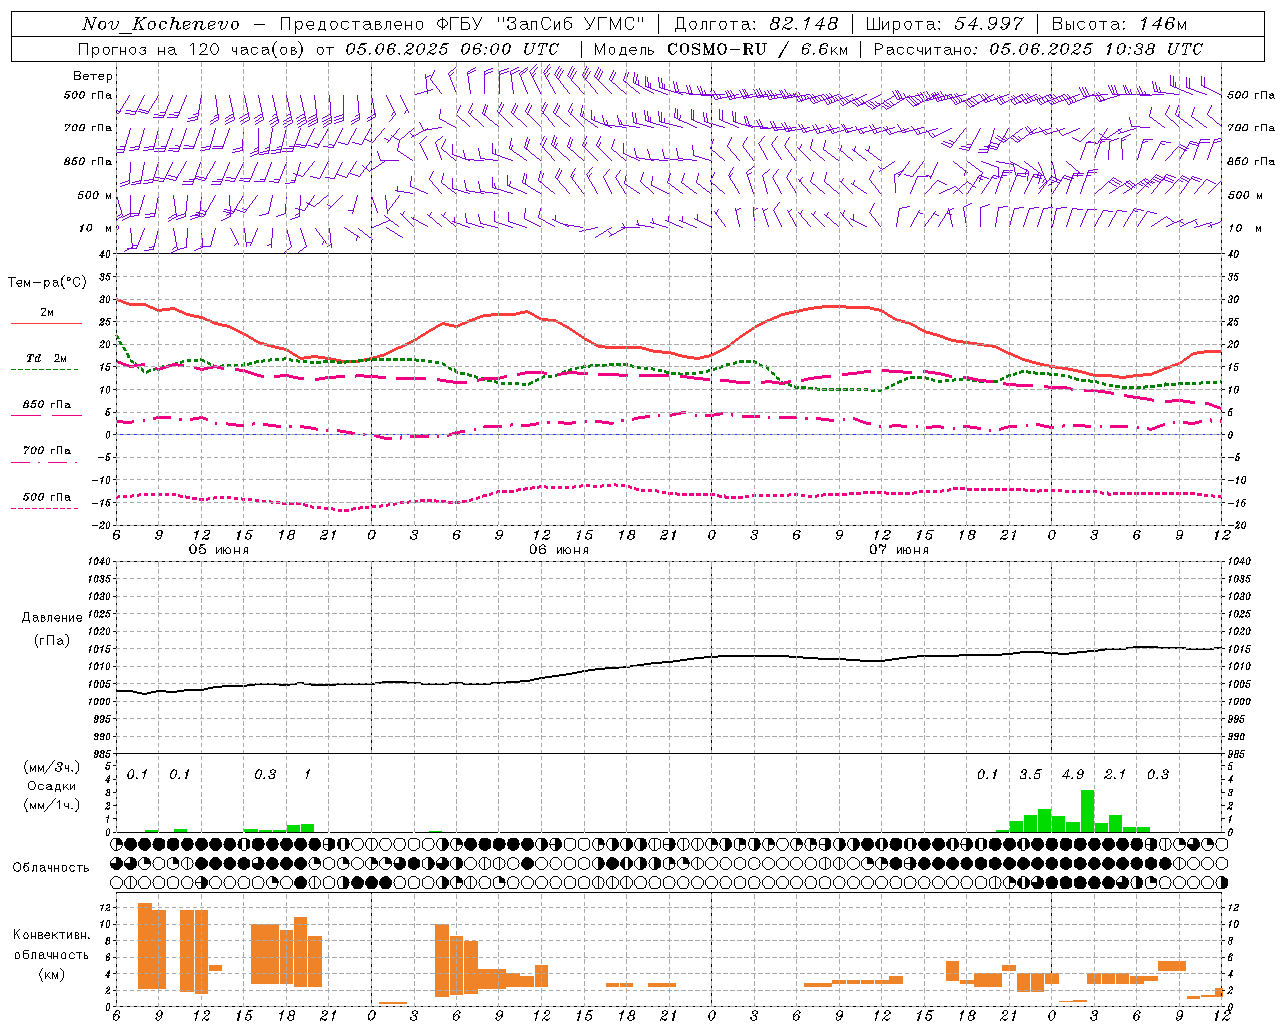This screenshot has width=1280, height=1024.
Task: Click the latitude value "Широта: 54.997"
Action: tap(945, 24)
